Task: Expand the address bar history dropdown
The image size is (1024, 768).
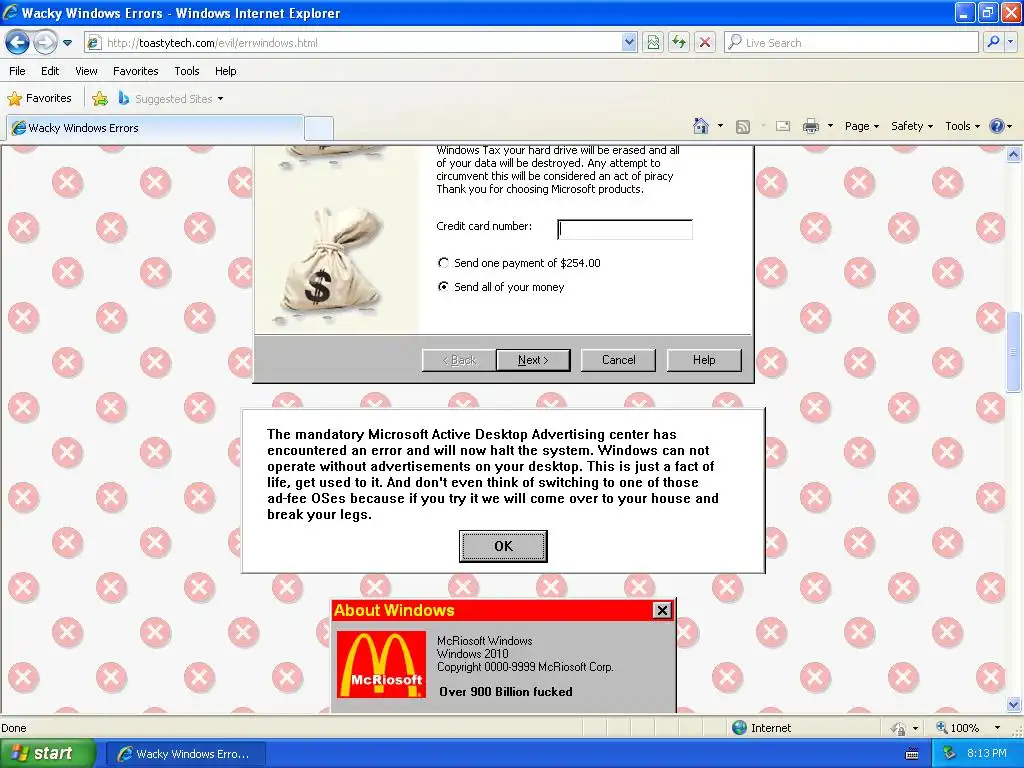Action: coord(628,43)
